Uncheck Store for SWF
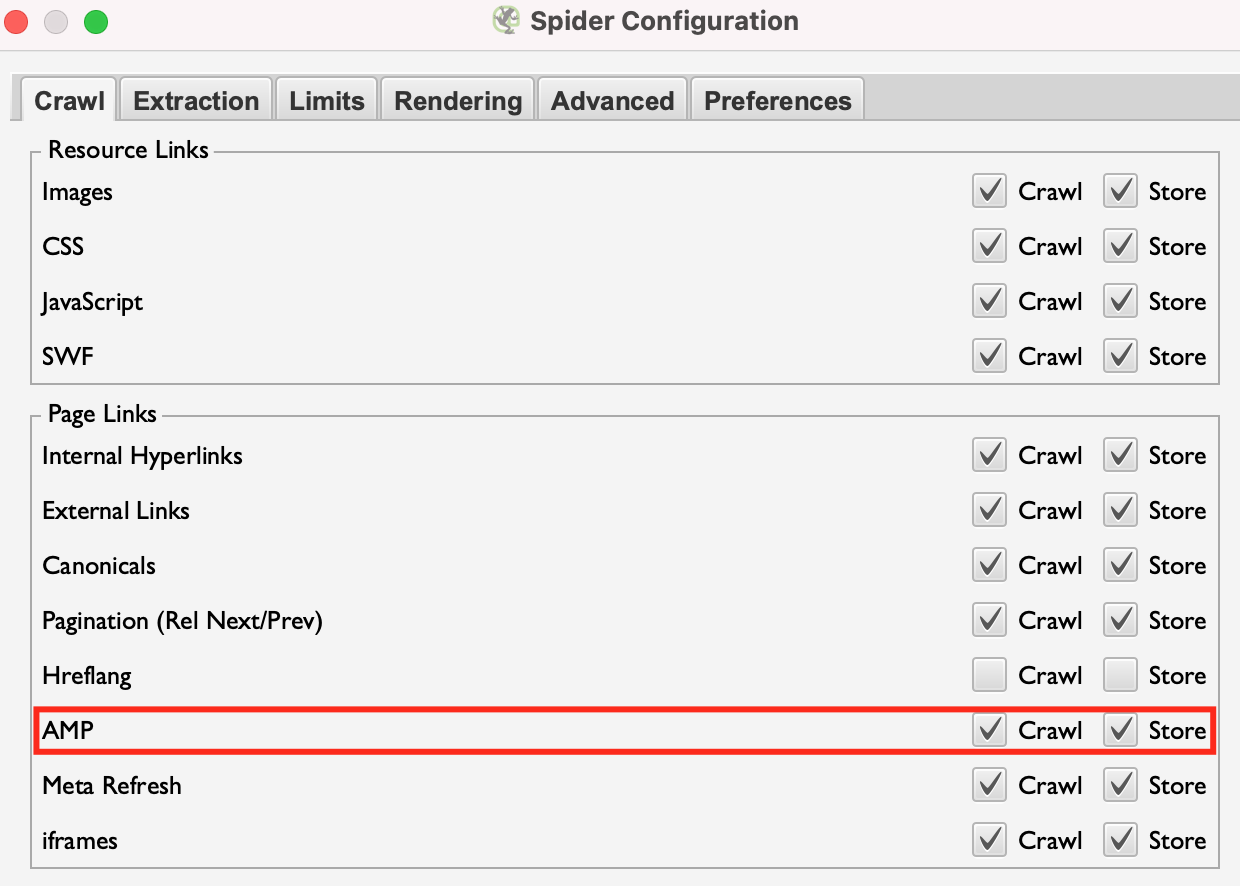 click(x=1121, y=356)
